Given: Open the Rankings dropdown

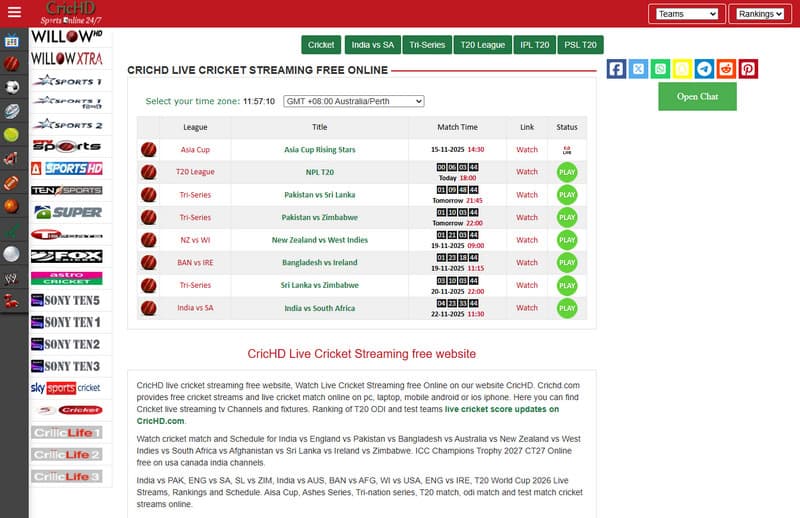Looking at the screenshot, I should tap(762, 14).
